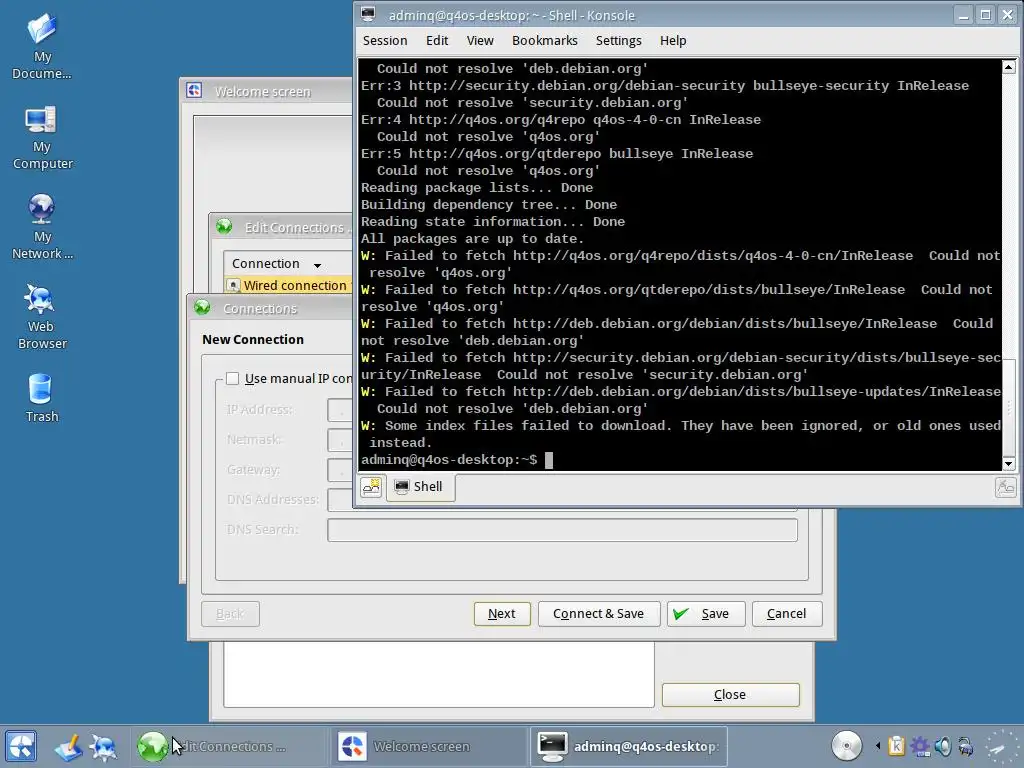Select the Shell tab in Konsole
The height and width of the screenshot is (768, 1024).
[x=420, y=487]
